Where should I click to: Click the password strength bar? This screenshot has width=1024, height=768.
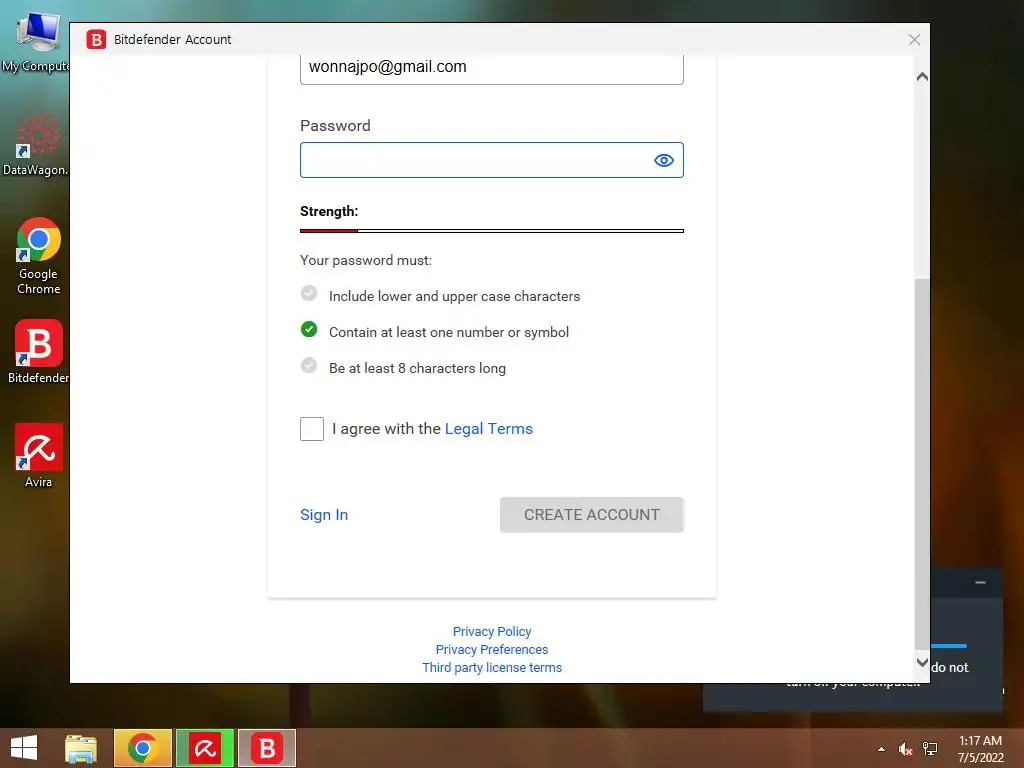pyautogui.click(x=492, y=231)
